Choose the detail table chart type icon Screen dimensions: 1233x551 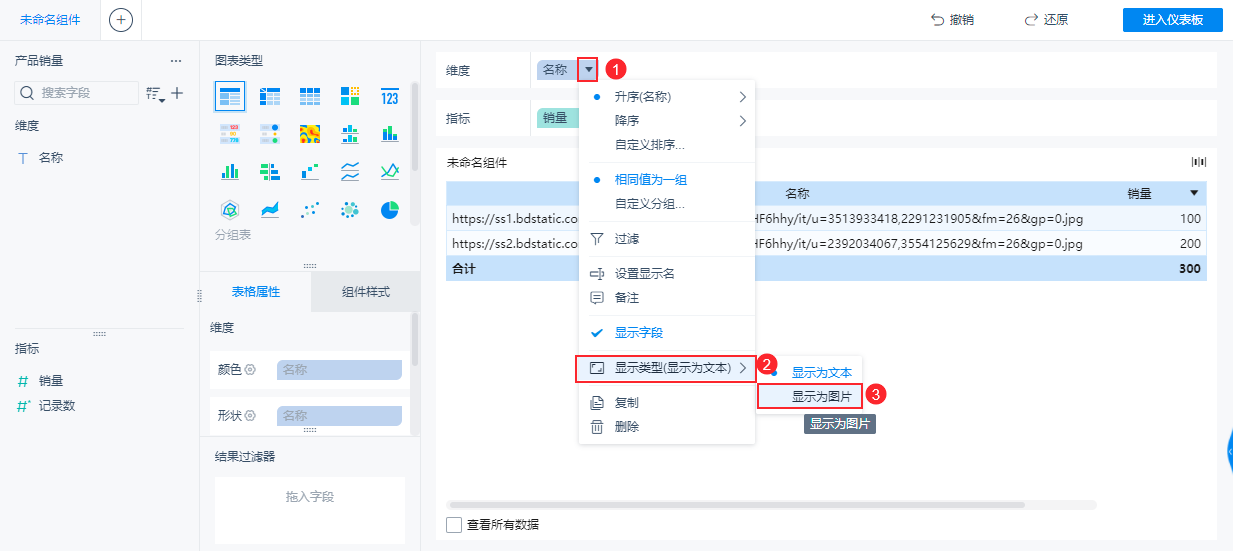(310, 97)
